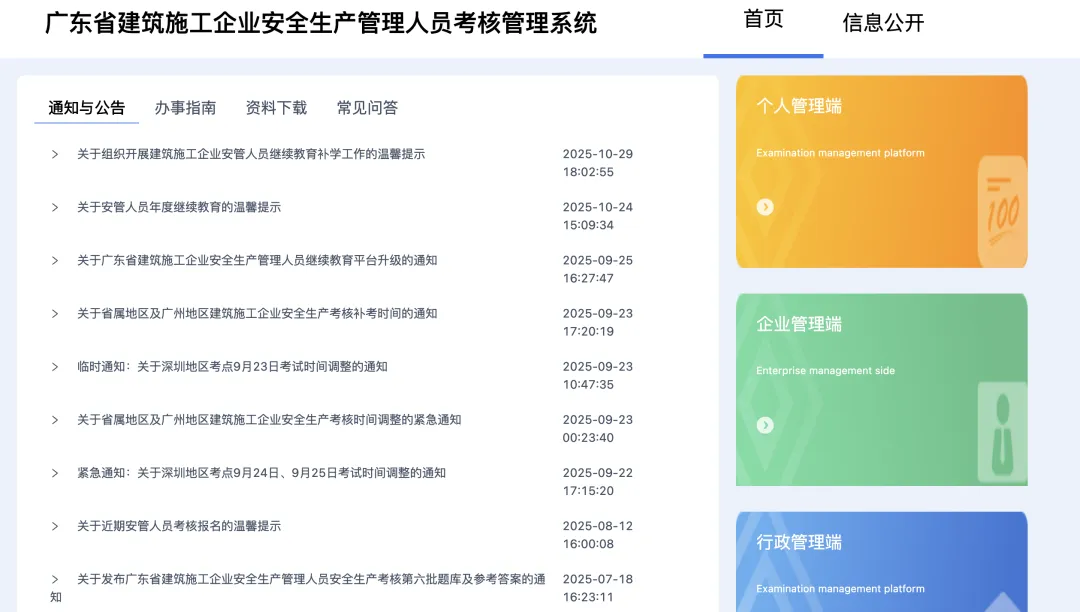Click date 2025-07-18 16:23:11

598,588
